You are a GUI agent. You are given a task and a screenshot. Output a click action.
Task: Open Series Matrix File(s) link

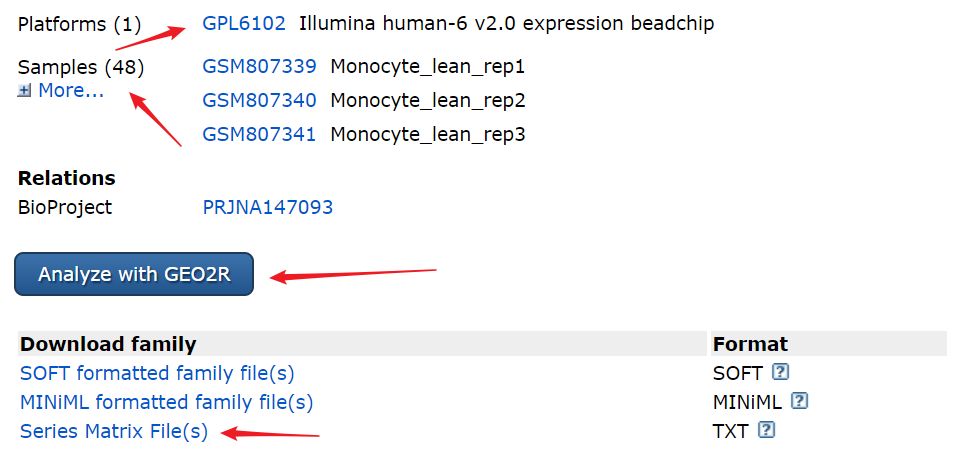click(114, 432)
